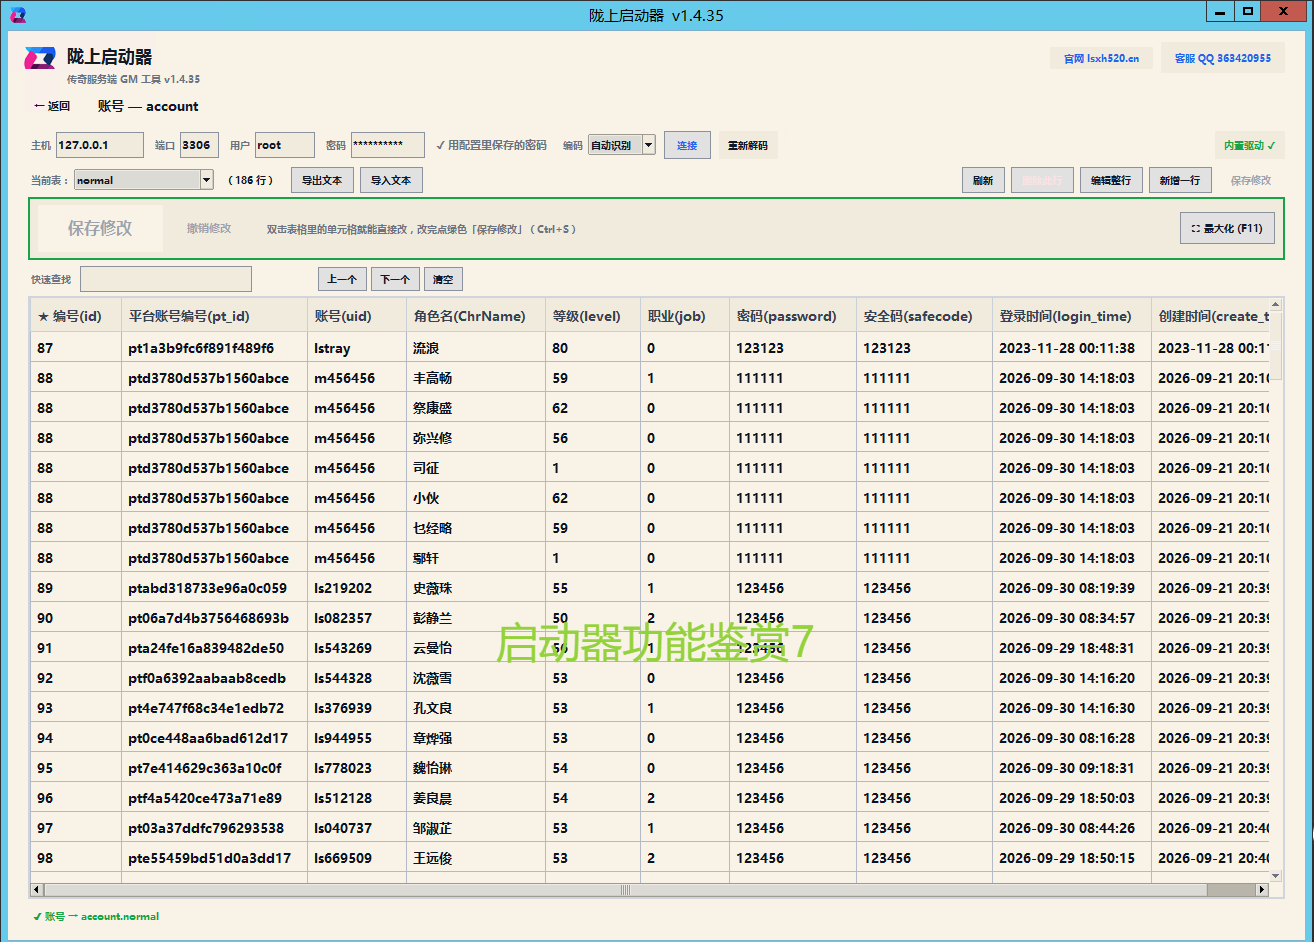The image size is (1314, 942).
Task: Click the 连接 button
Action: point(687,145)
